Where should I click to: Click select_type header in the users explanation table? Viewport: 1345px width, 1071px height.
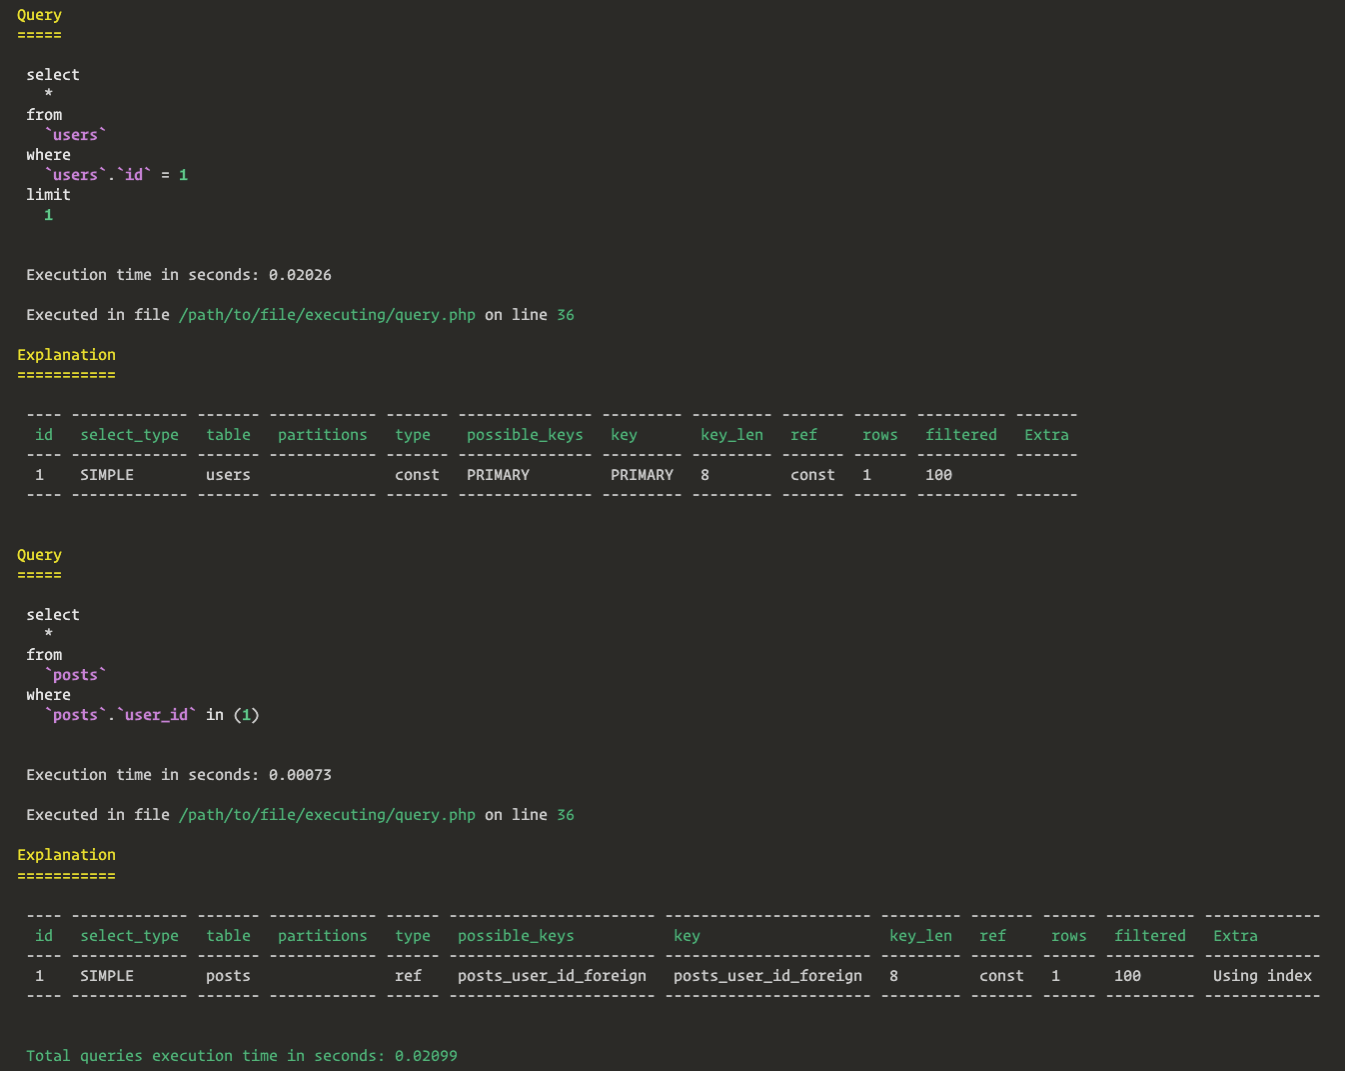pyautogui.click(x=129, y=435)
